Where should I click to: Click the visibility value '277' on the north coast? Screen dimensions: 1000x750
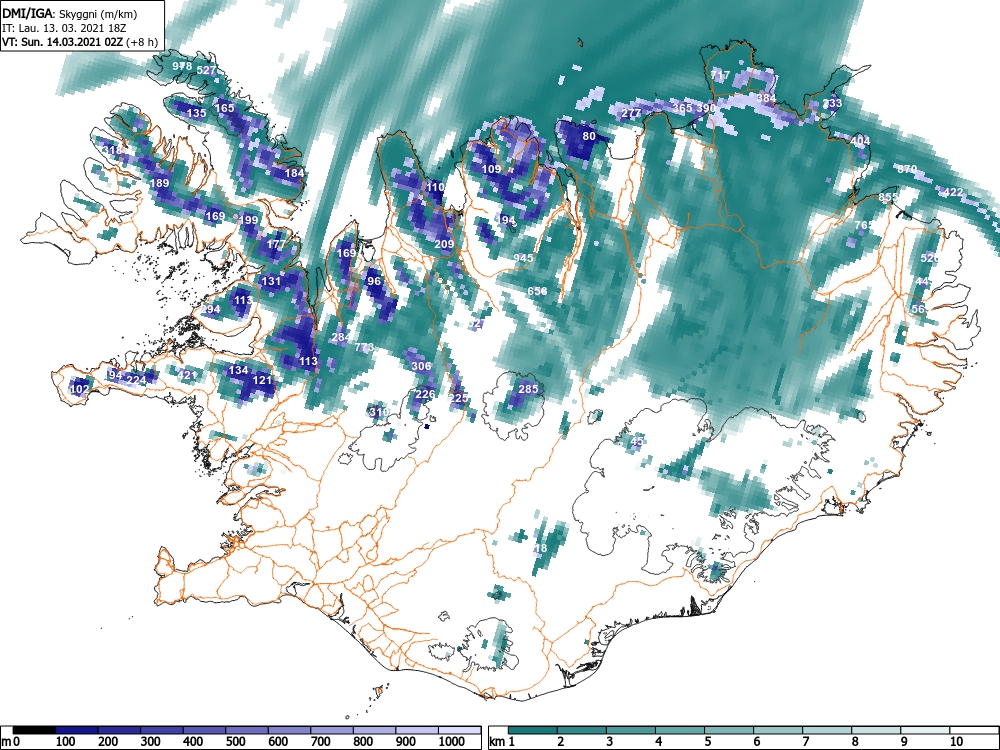(631, 113)
